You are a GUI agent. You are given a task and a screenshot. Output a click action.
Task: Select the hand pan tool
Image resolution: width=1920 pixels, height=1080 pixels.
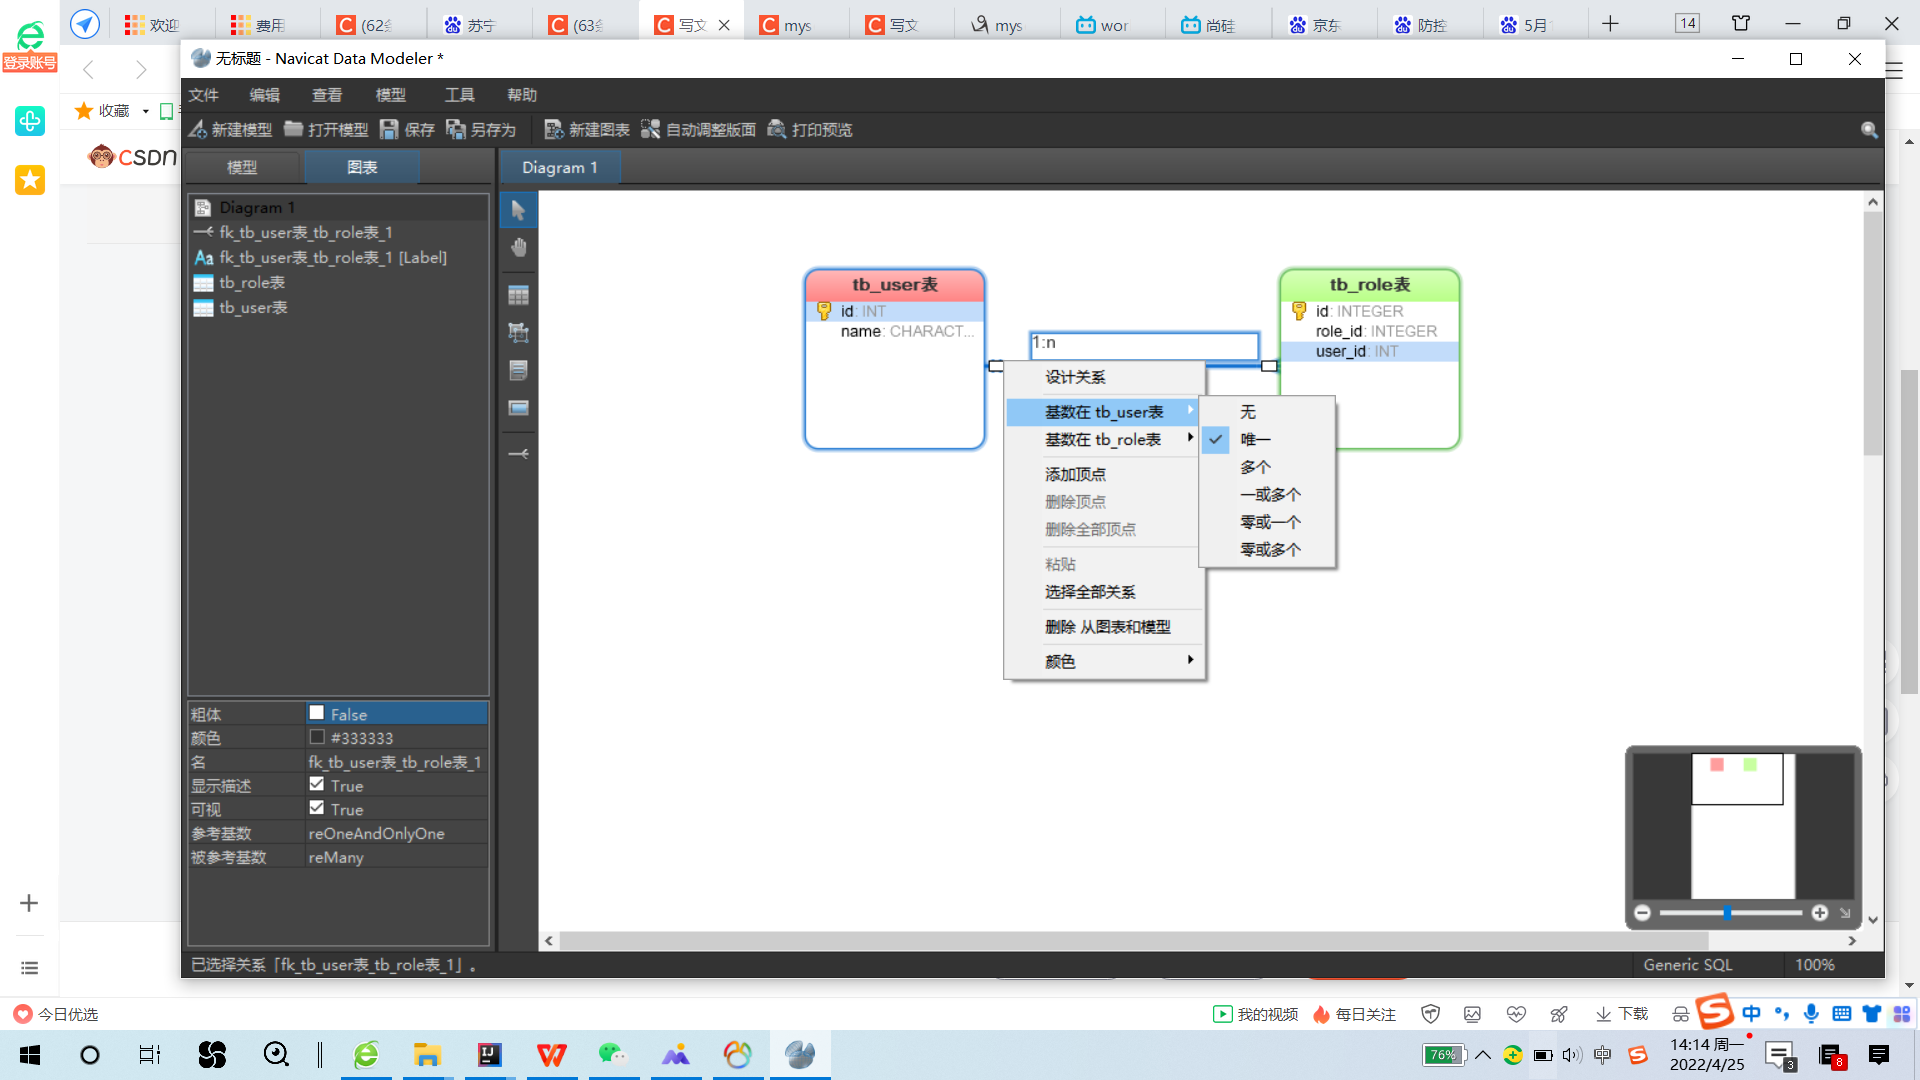pyautogui.click(x=518, y=248)
